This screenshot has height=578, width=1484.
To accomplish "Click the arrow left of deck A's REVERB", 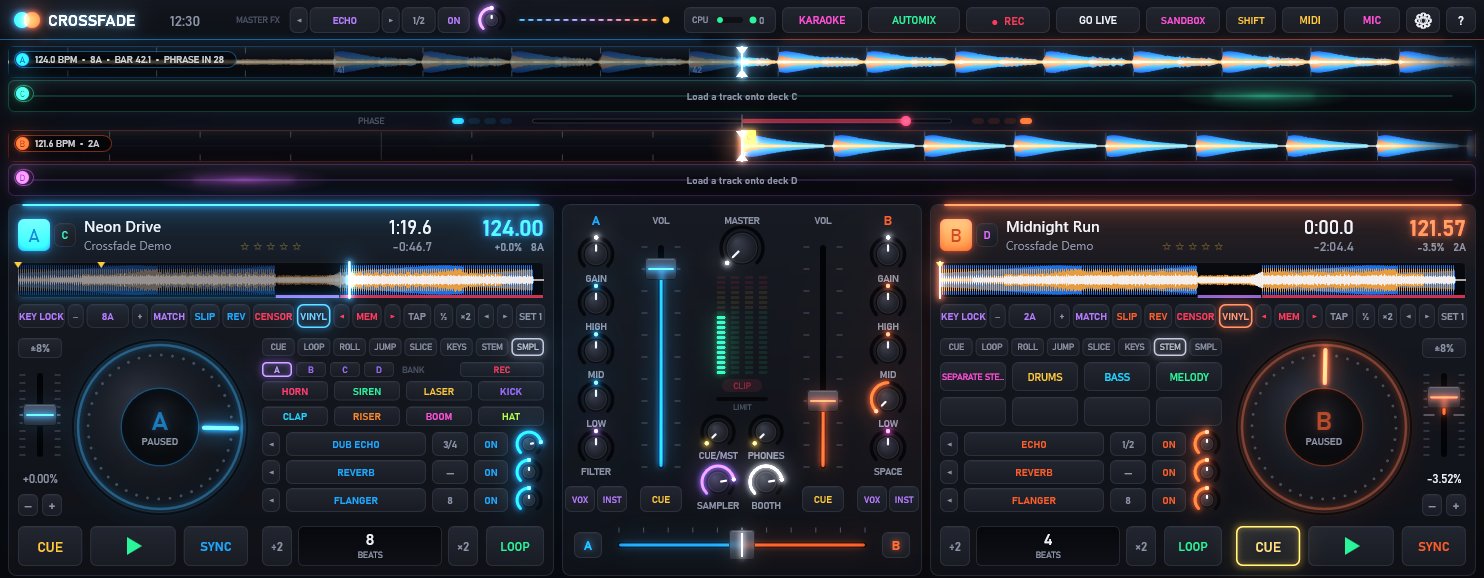I will pos(271,472).
